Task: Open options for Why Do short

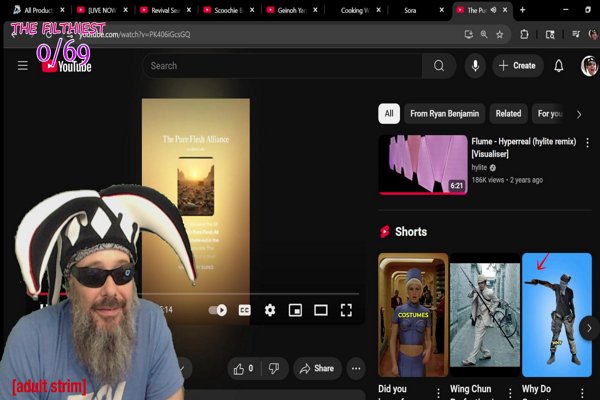Action: click(582, 392)
